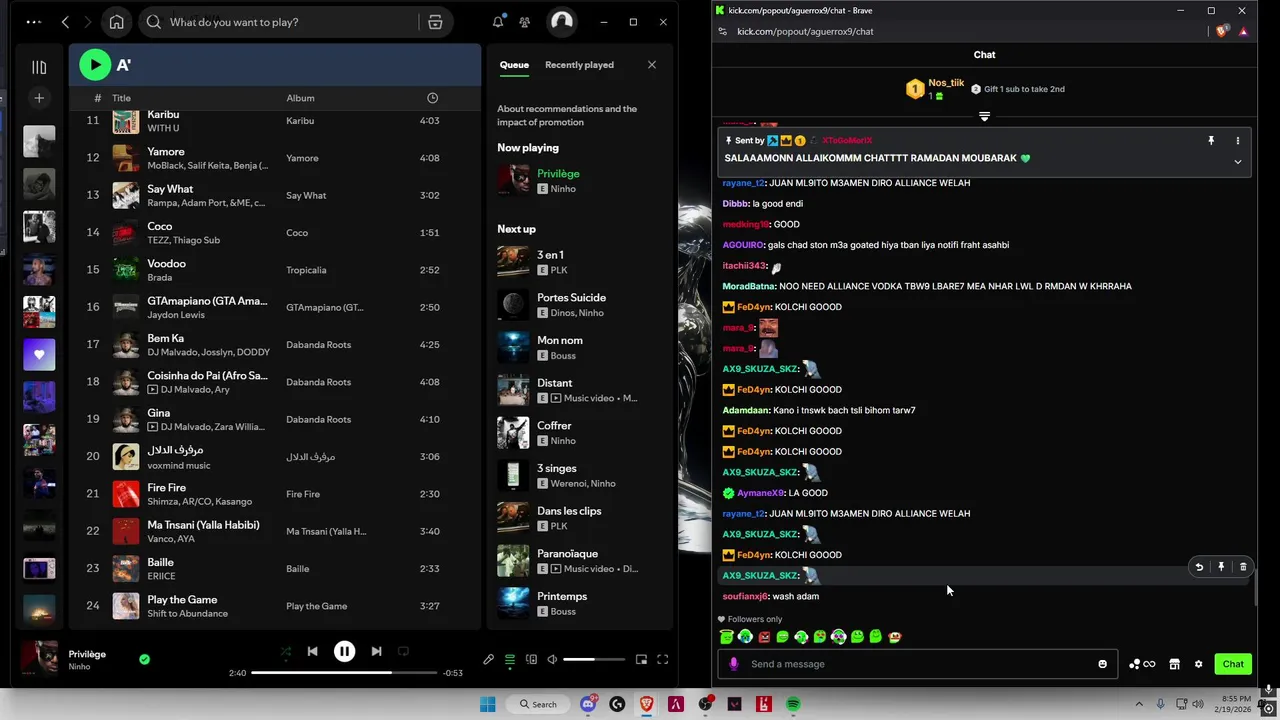Open Friend Activity icon
Screen dimensions: 1280x720
click(x=524, y=22)
